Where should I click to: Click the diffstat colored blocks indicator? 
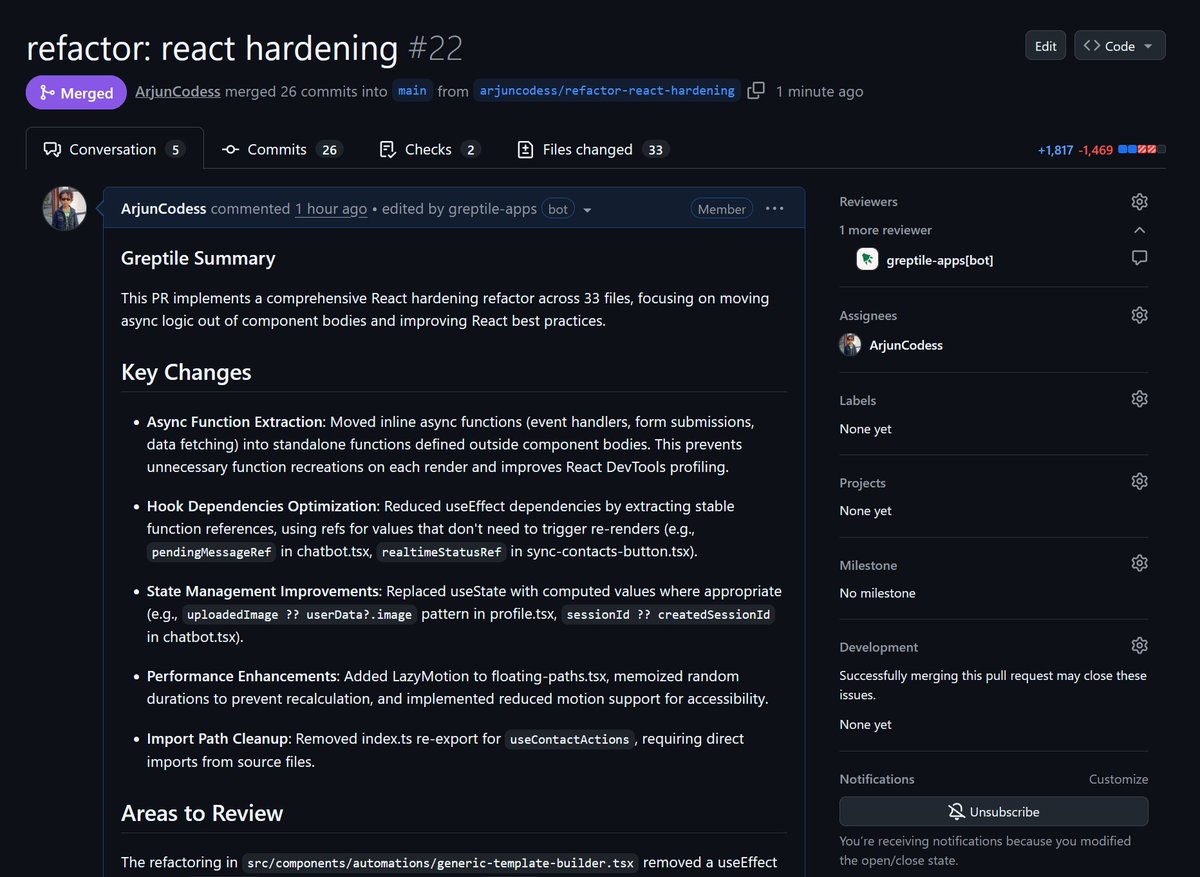pyautogui.click(x=1141, y=150)
